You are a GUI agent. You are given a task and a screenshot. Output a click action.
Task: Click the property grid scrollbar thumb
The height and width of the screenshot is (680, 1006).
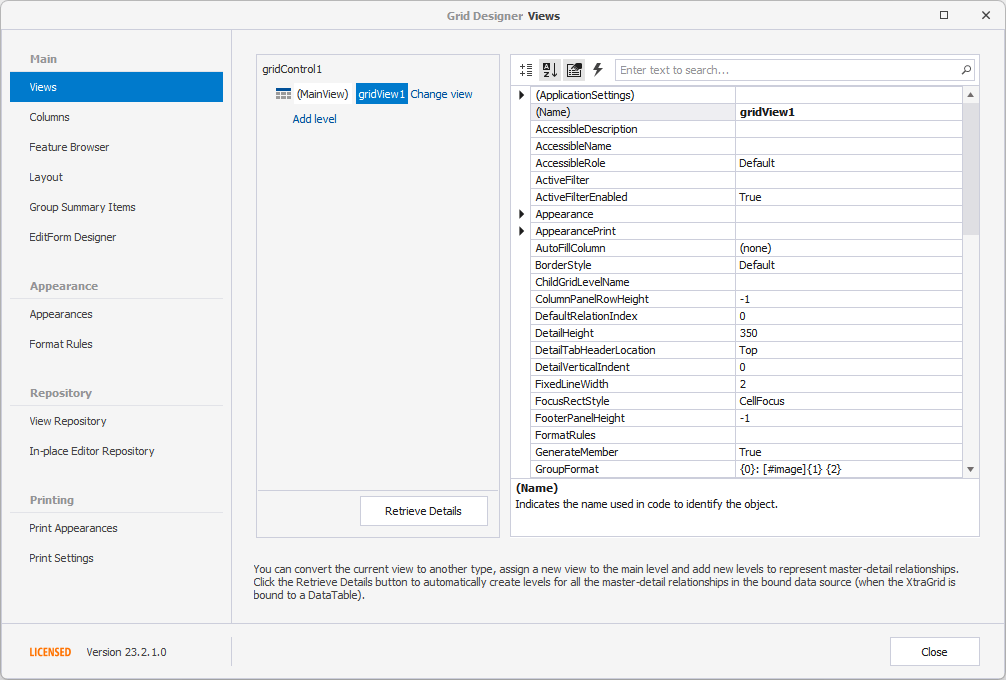click(971, 169)
